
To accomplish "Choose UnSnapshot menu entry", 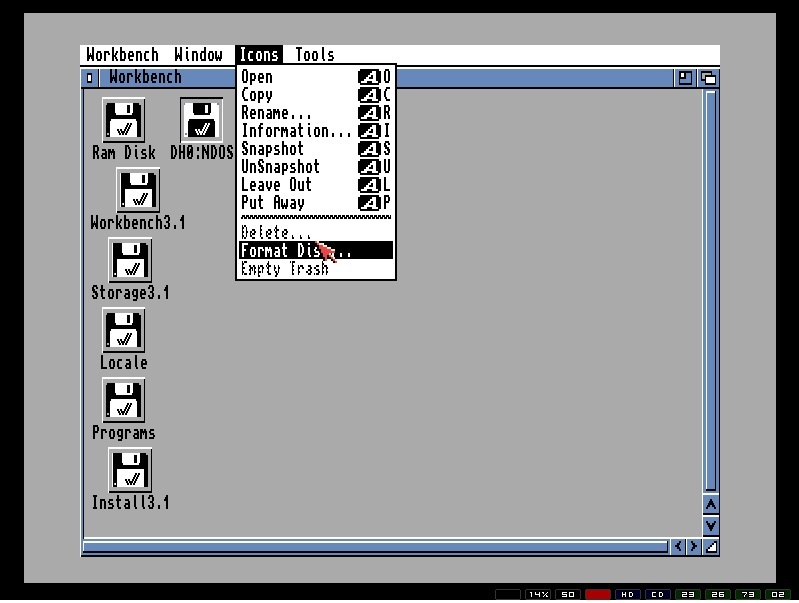I will (x=316, y=167).
